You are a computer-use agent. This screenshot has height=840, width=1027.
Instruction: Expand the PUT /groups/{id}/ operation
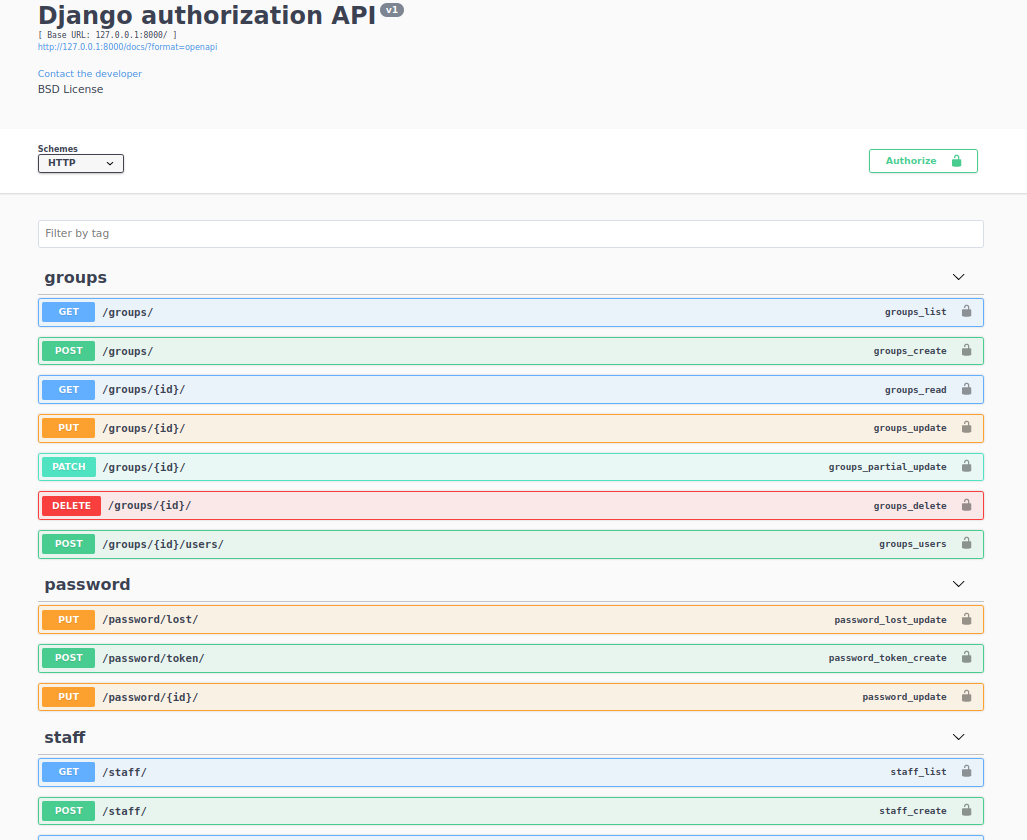tap(511, 428)
